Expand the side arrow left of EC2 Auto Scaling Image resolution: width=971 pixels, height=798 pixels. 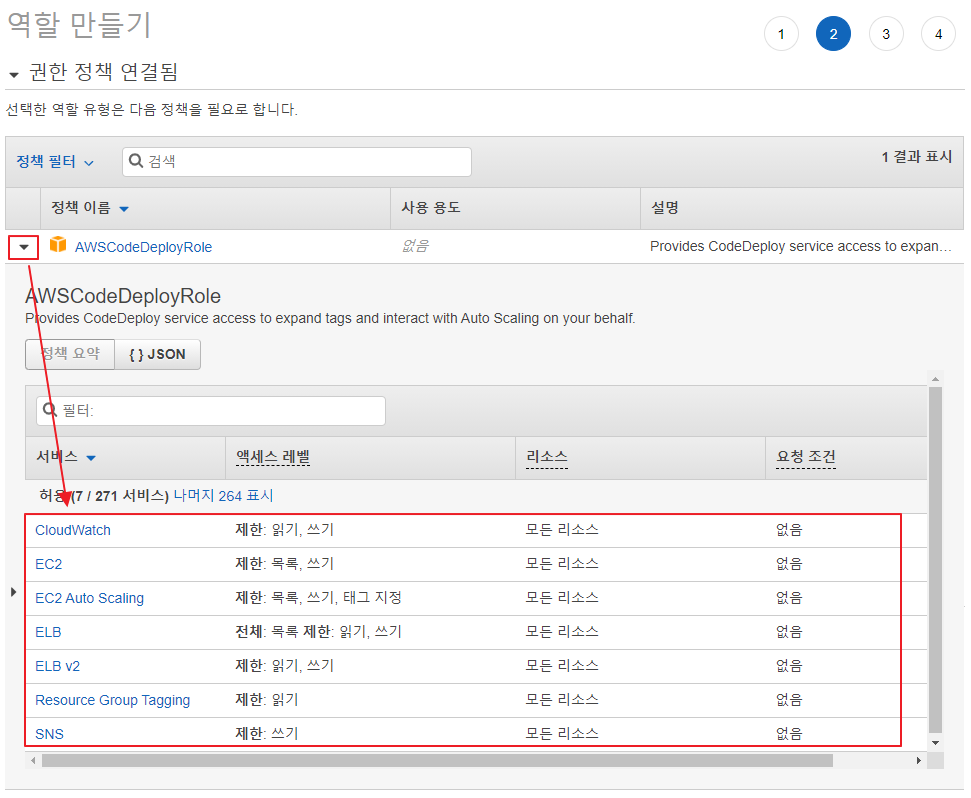click(14, 592)
